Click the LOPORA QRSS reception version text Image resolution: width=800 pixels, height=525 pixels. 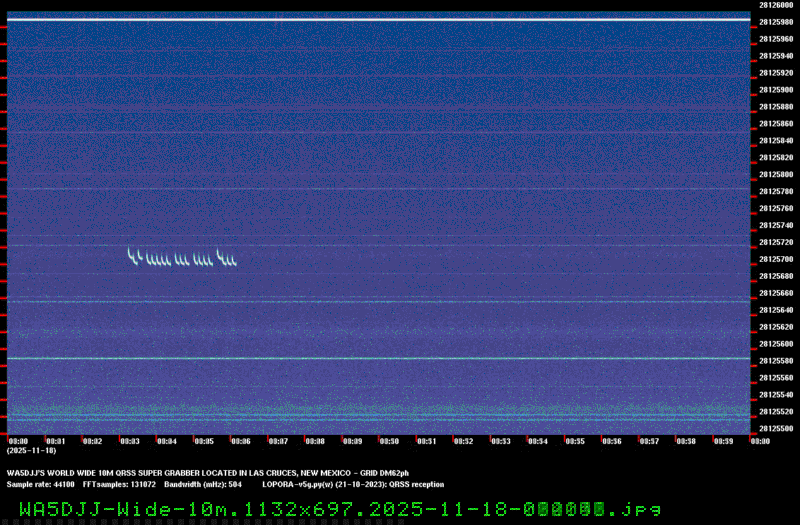[x=344, y=483]
